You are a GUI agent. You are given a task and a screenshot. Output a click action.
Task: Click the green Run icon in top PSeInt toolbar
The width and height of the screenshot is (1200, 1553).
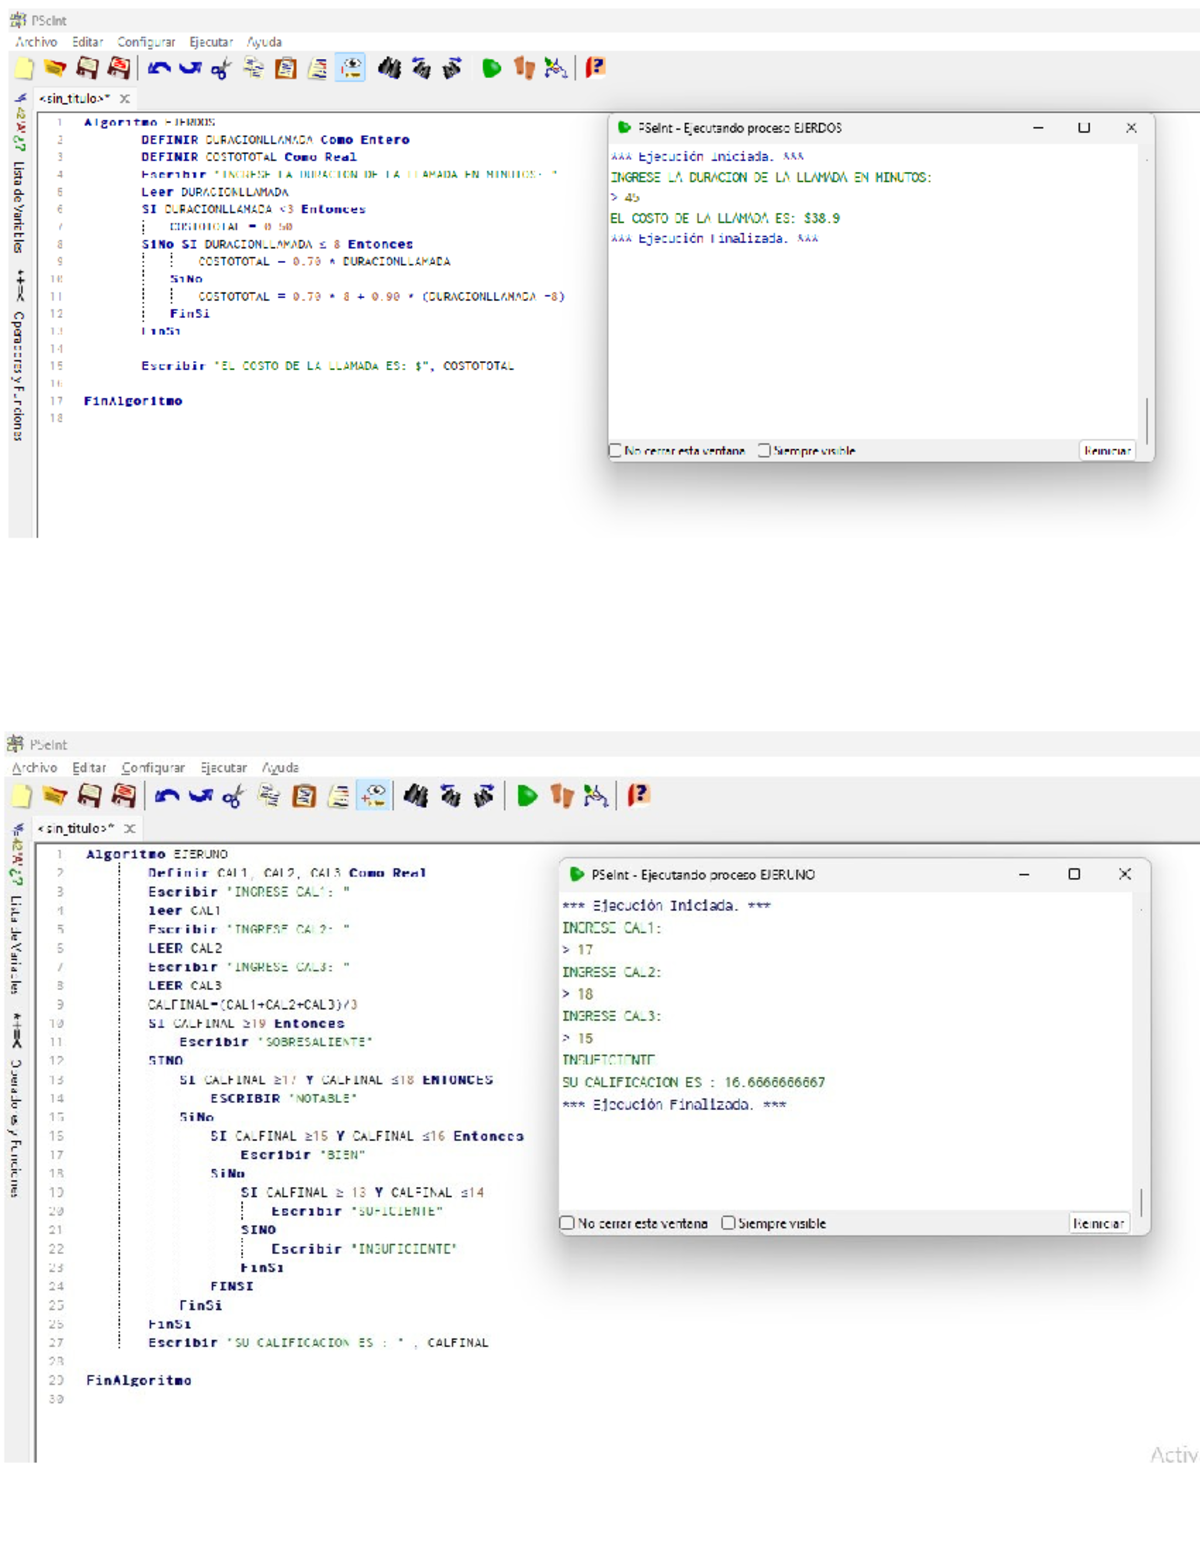pyautogui.click(x=491, y=68)
